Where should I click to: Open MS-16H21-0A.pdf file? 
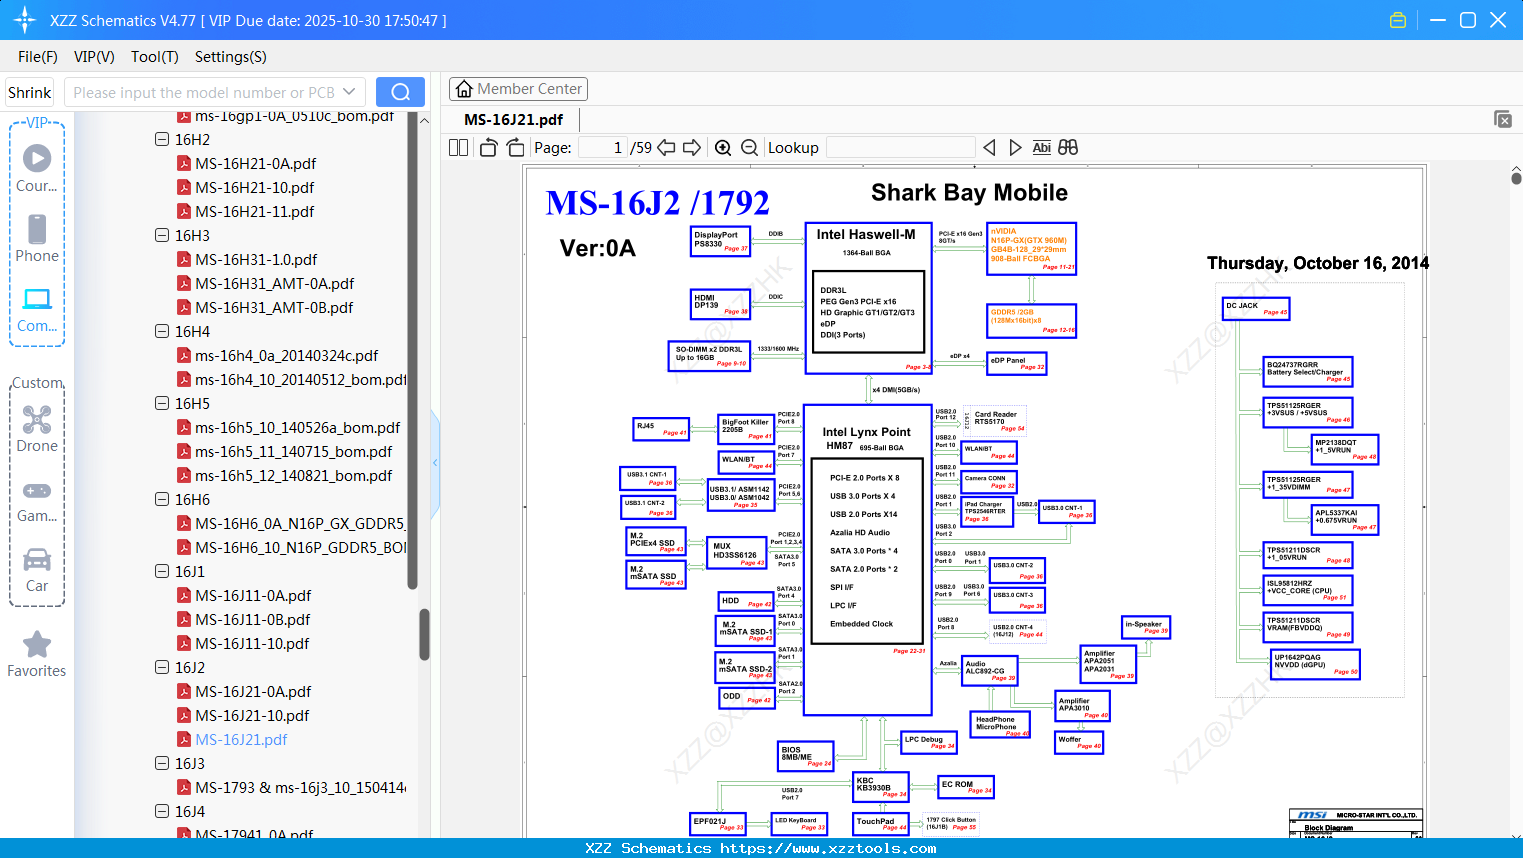coord(256,164)
